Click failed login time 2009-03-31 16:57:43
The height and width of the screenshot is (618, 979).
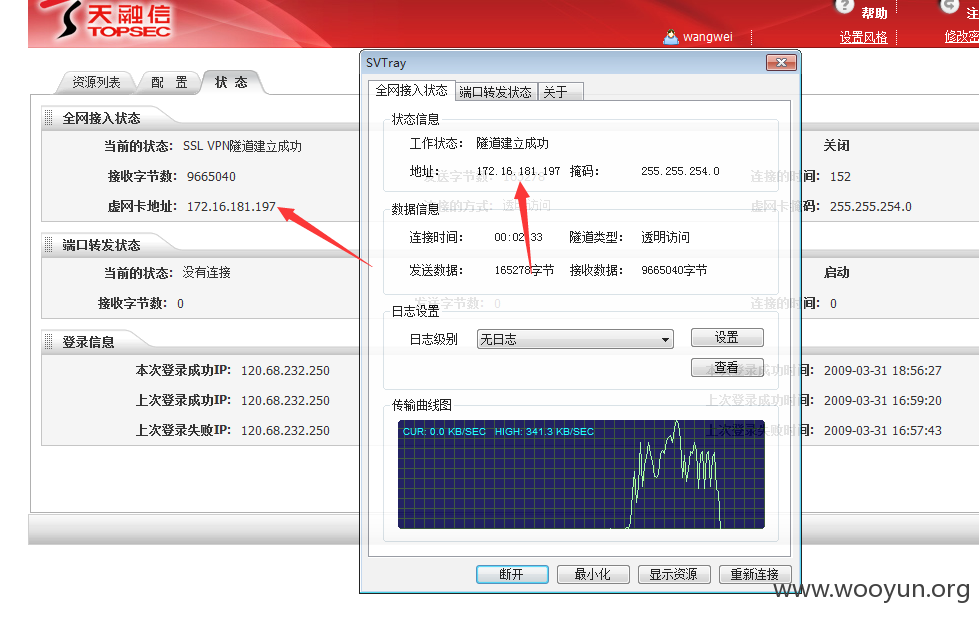(x=883, y=431)
